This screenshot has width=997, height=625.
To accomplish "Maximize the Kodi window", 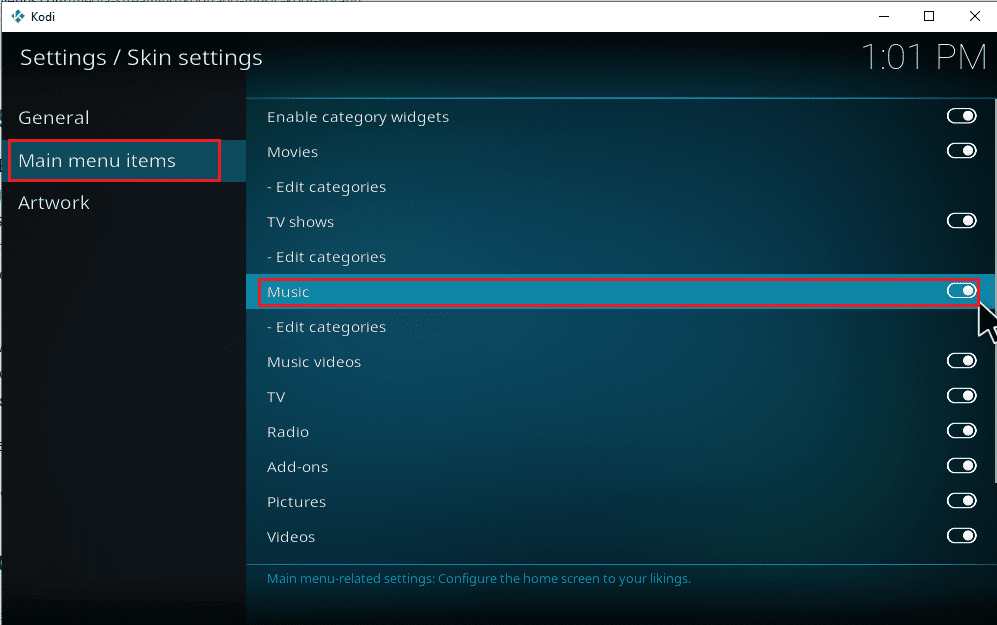I will pyautogui.click(x=929, y=17).
